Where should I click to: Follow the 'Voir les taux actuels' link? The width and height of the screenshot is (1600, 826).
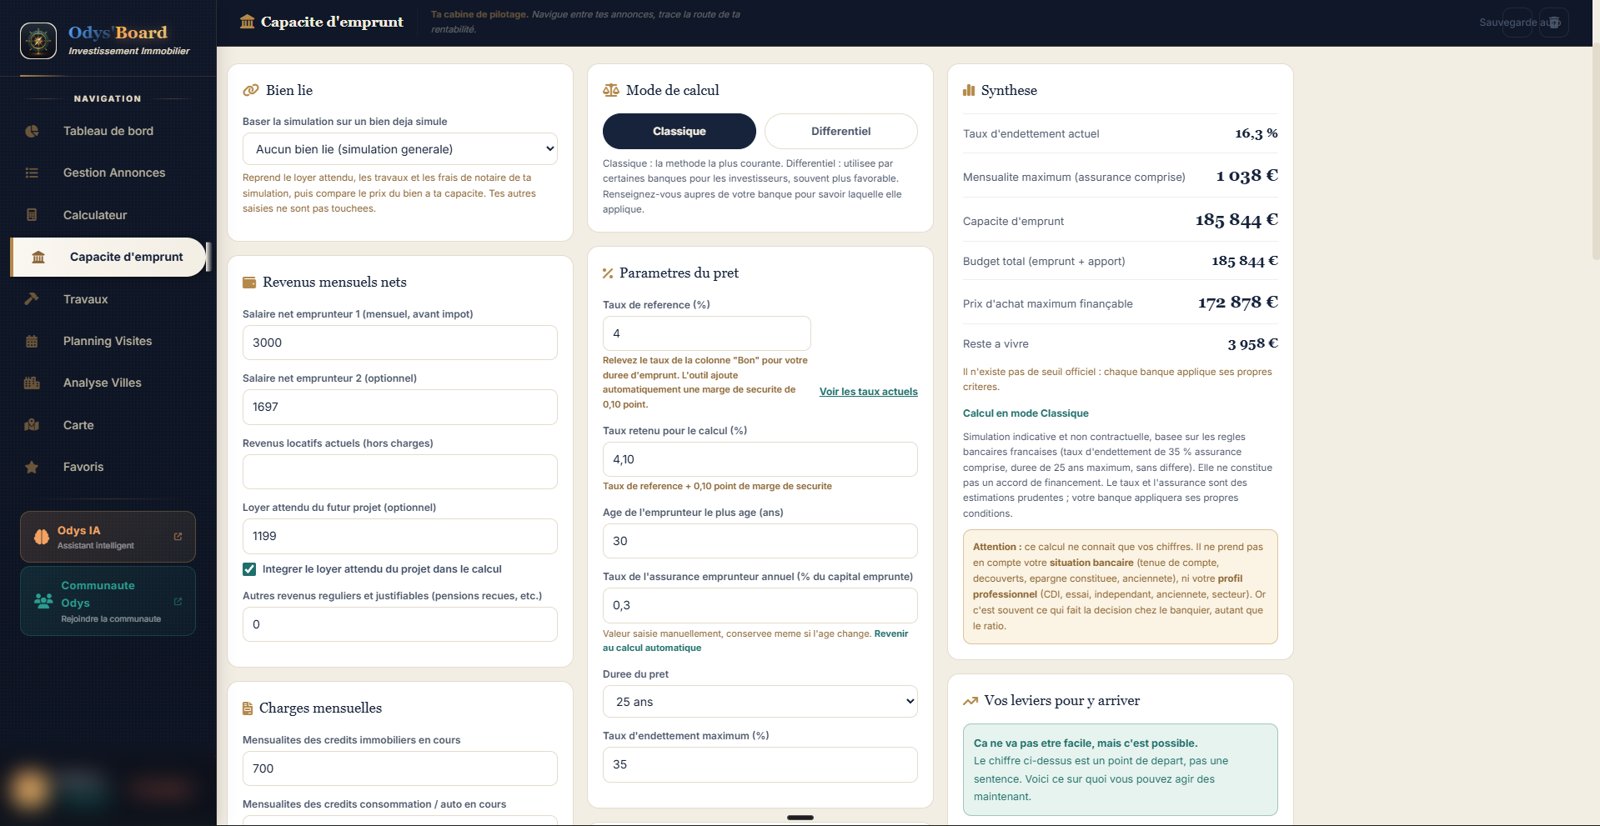click(x=868, y=392)
